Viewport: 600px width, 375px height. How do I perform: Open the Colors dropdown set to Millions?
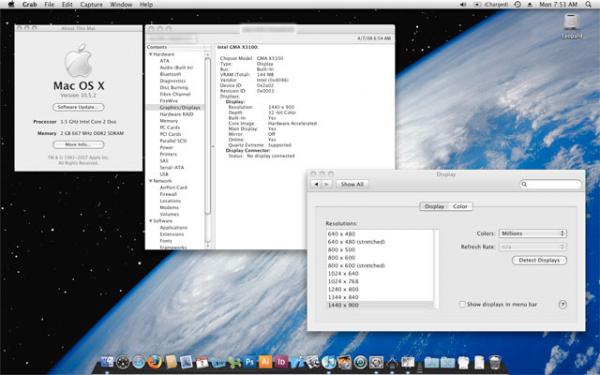tap(532, 233)
